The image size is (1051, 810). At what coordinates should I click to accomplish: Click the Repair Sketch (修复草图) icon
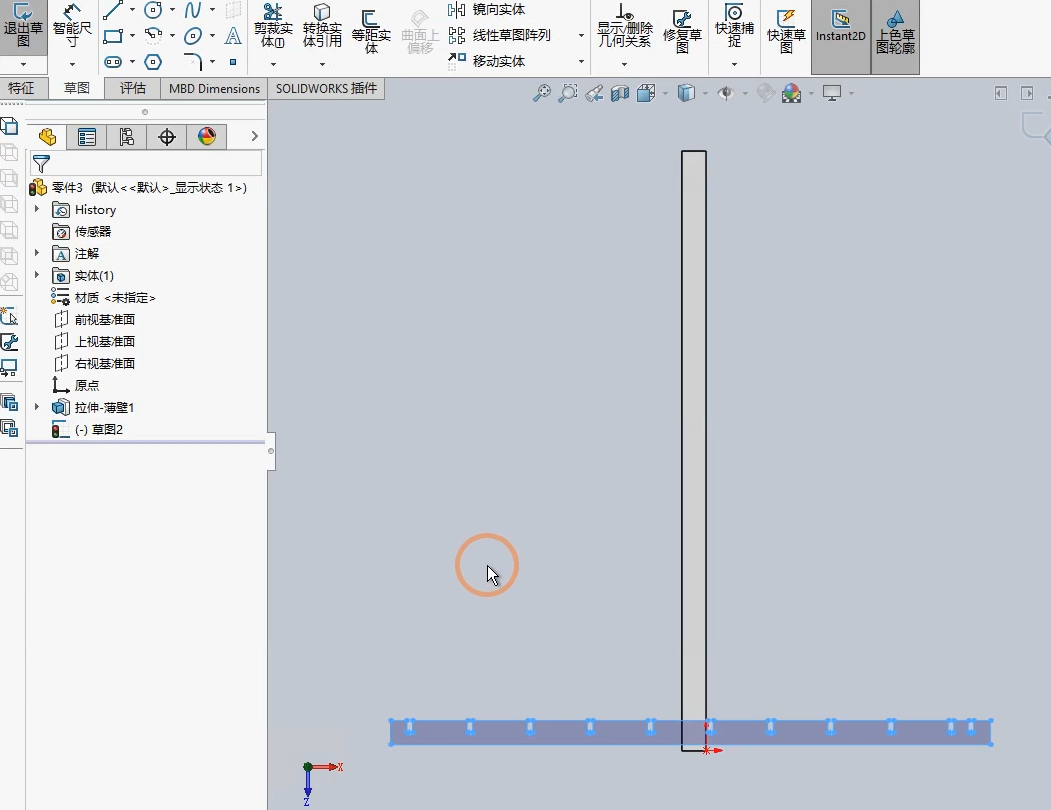point(682,30)
